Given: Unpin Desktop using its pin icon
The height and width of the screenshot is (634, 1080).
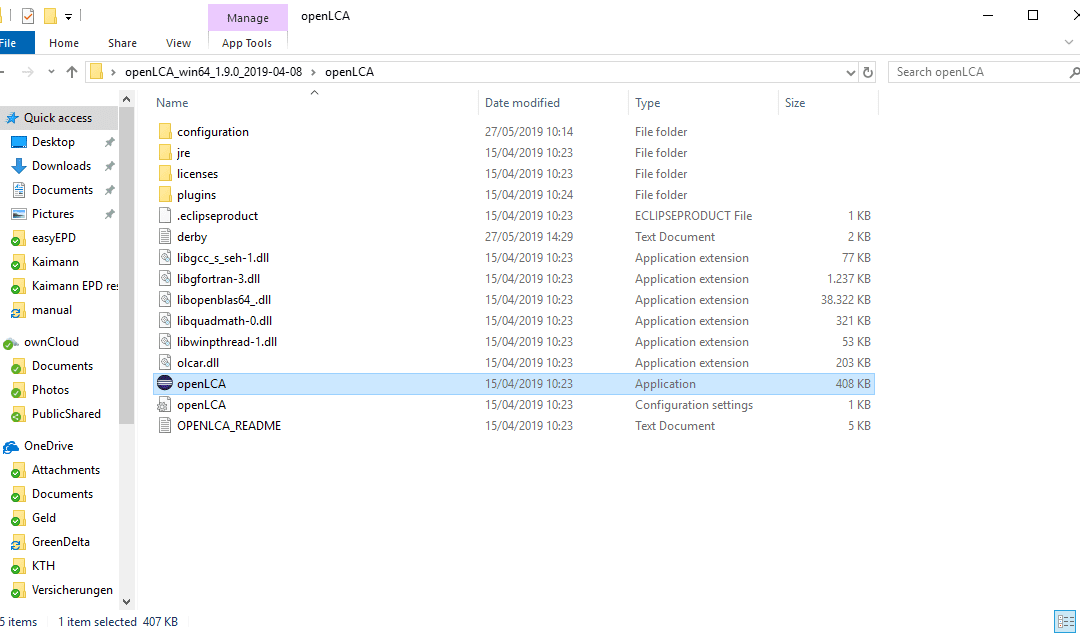Looking at the screenshot, I should point(109,142).
